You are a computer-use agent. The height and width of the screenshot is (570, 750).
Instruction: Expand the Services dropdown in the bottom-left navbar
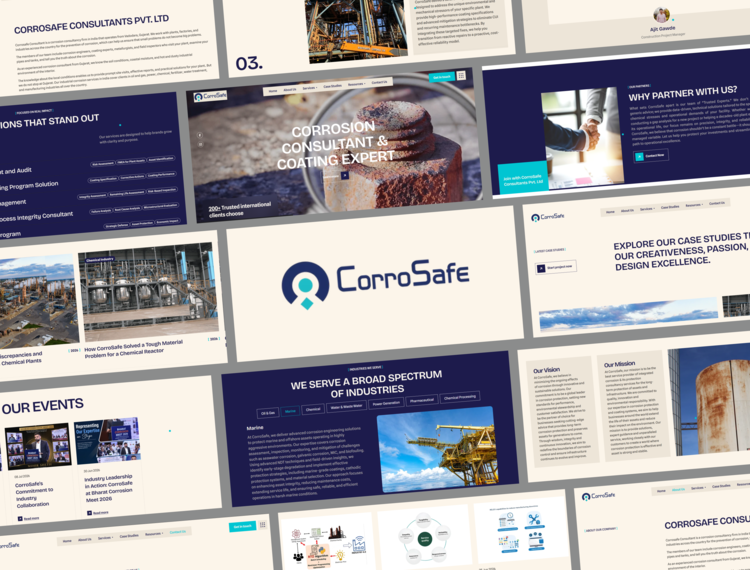(x=105, y=538)
